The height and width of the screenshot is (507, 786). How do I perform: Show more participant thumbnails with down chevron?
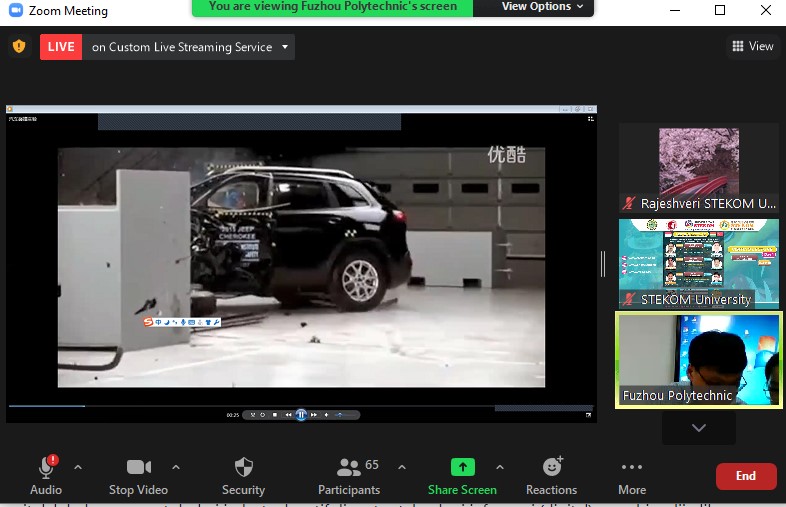click(x=699, y=428)
